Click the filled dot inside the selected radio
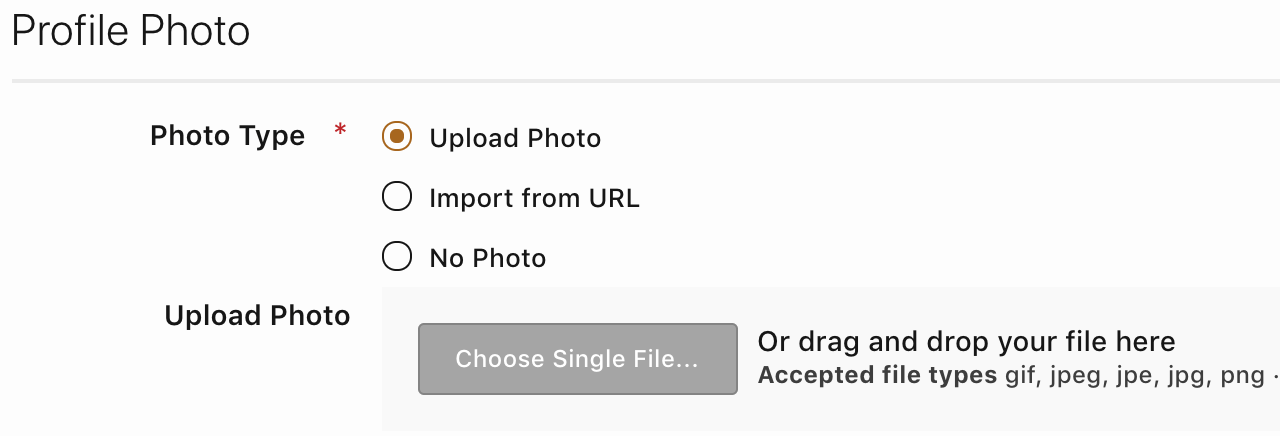The image size is (1280, 436). [x=397, y=137]
